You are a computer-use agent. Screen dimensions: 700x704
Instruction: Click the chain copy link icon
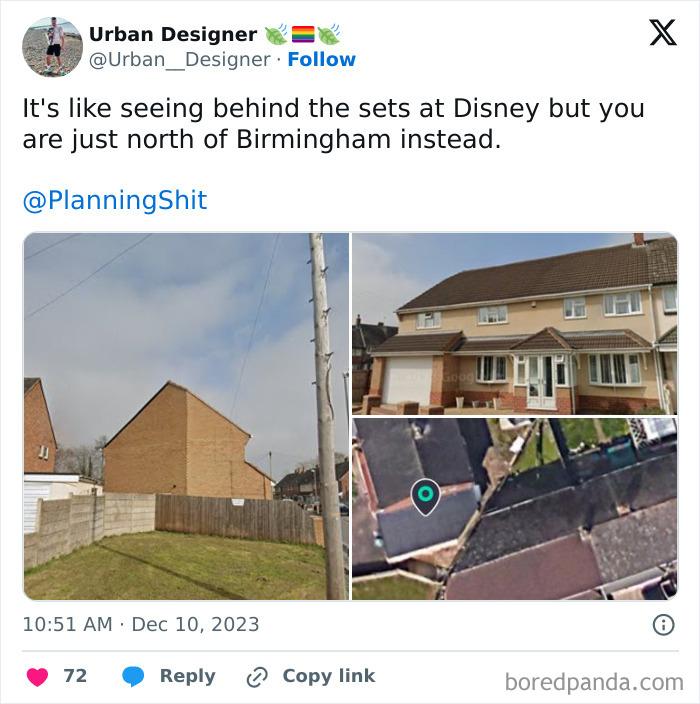[257, 677]
